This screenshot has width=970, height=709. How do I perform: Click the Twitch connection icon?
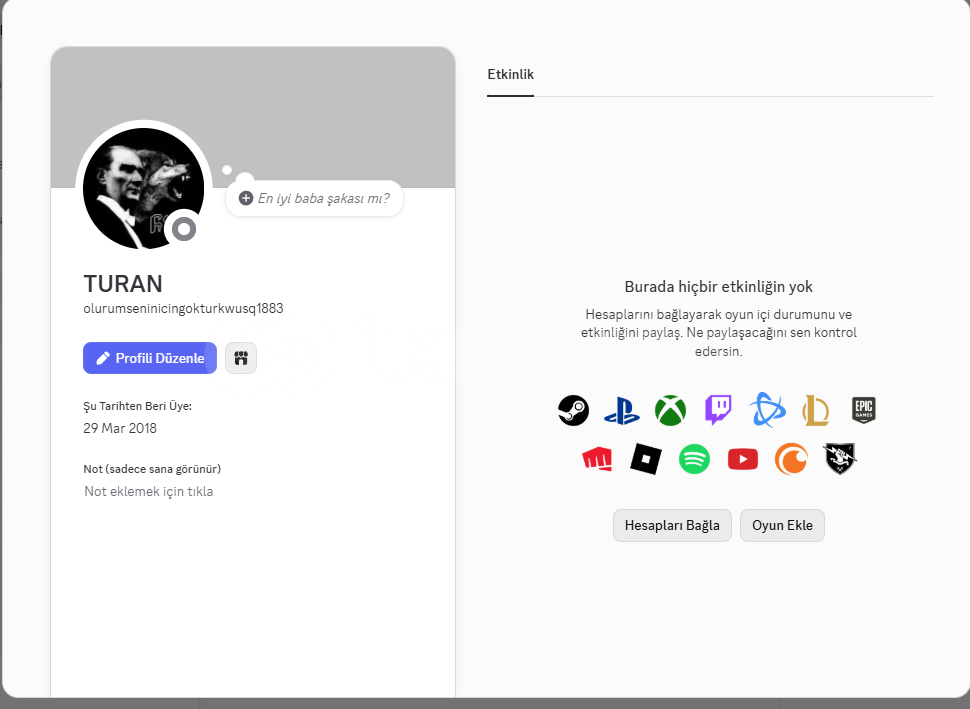coord(718,410)
